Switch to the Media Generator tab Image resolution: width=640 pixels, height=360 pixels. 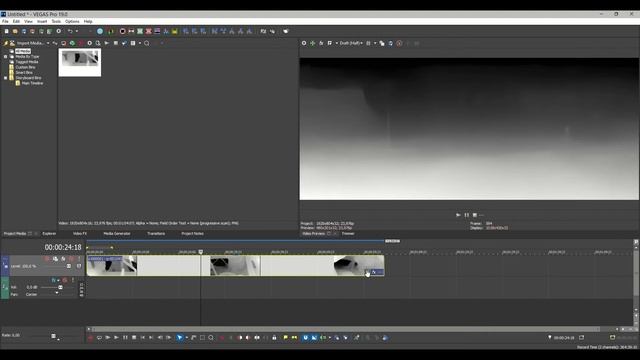(117, 233)
